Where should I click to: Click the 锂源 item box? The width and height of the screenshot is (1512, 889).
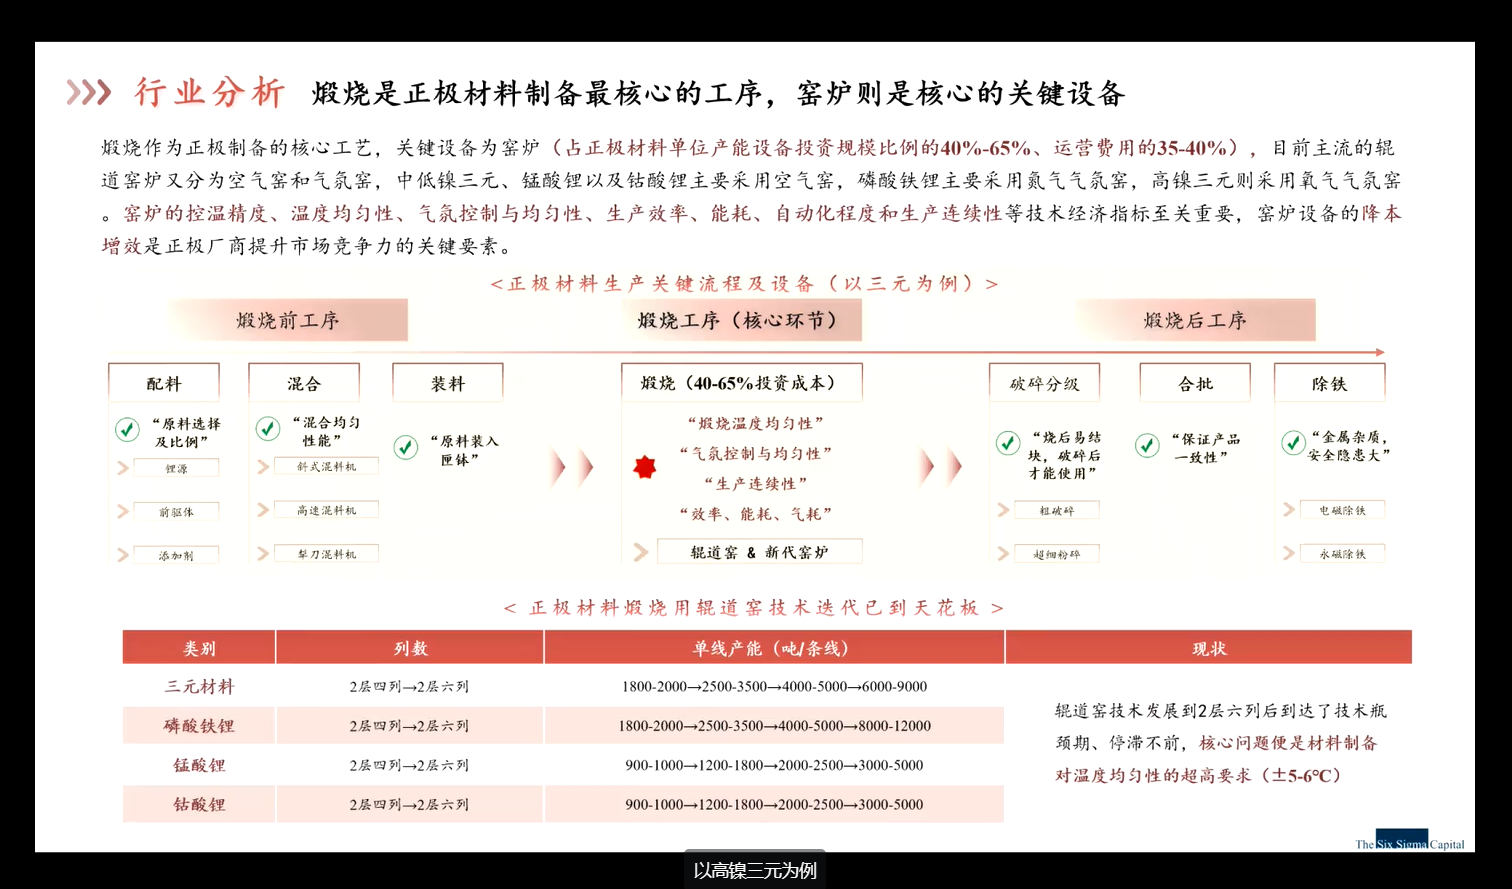(x=177, y=468)
